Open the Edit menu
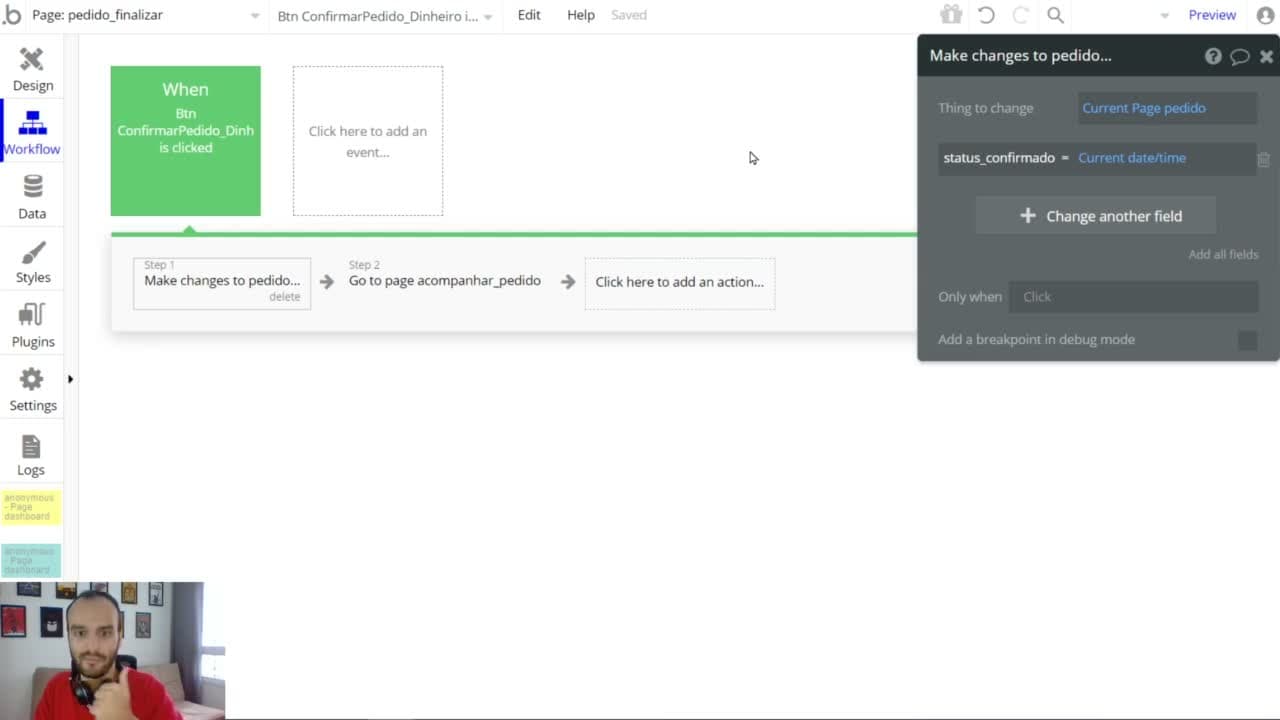 529,15
